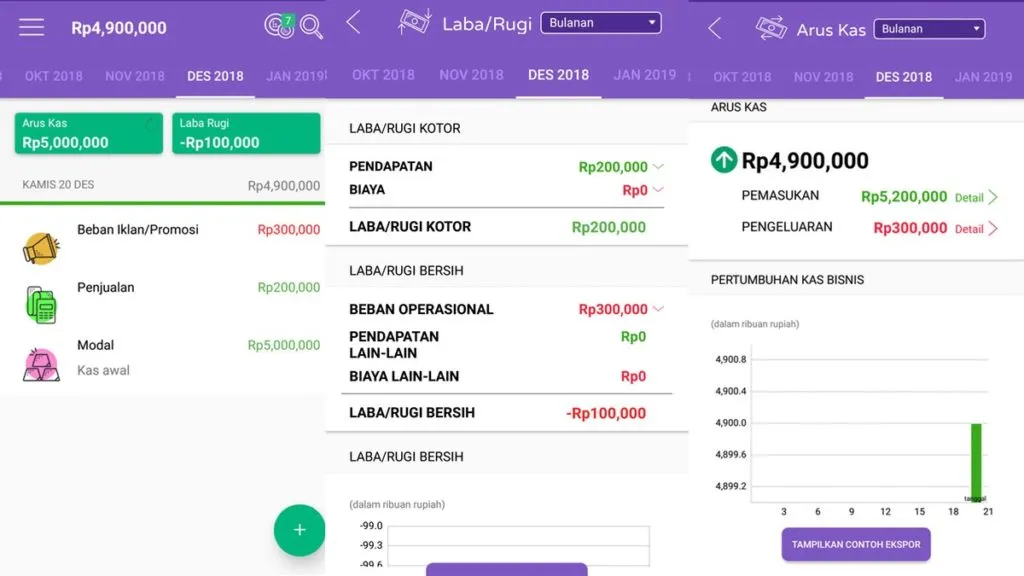Tap the green Arus Kas summary card
The height and width of the screenshot is (576, 1024).
[x=88, y=133]
